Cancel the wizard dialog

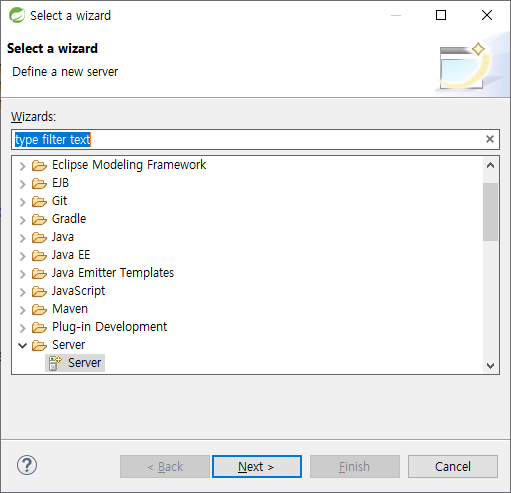click(x=453, y=466)
